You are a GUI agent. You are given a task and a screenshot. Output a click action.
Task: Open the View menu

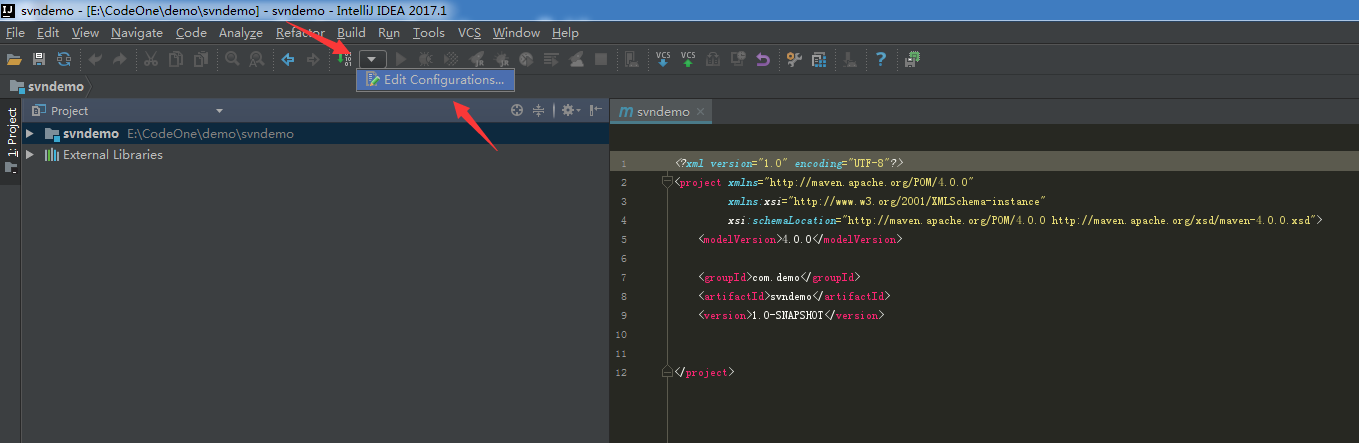pos(85,33)
